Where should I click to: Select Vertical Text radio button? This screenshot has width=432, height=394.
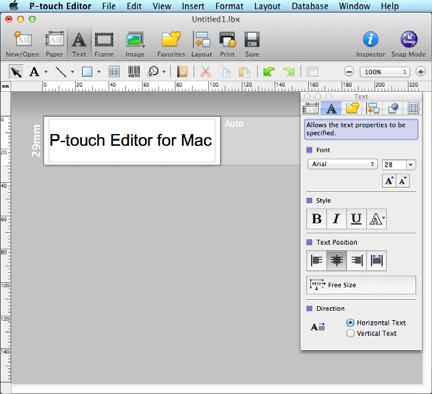coord(350,333)
